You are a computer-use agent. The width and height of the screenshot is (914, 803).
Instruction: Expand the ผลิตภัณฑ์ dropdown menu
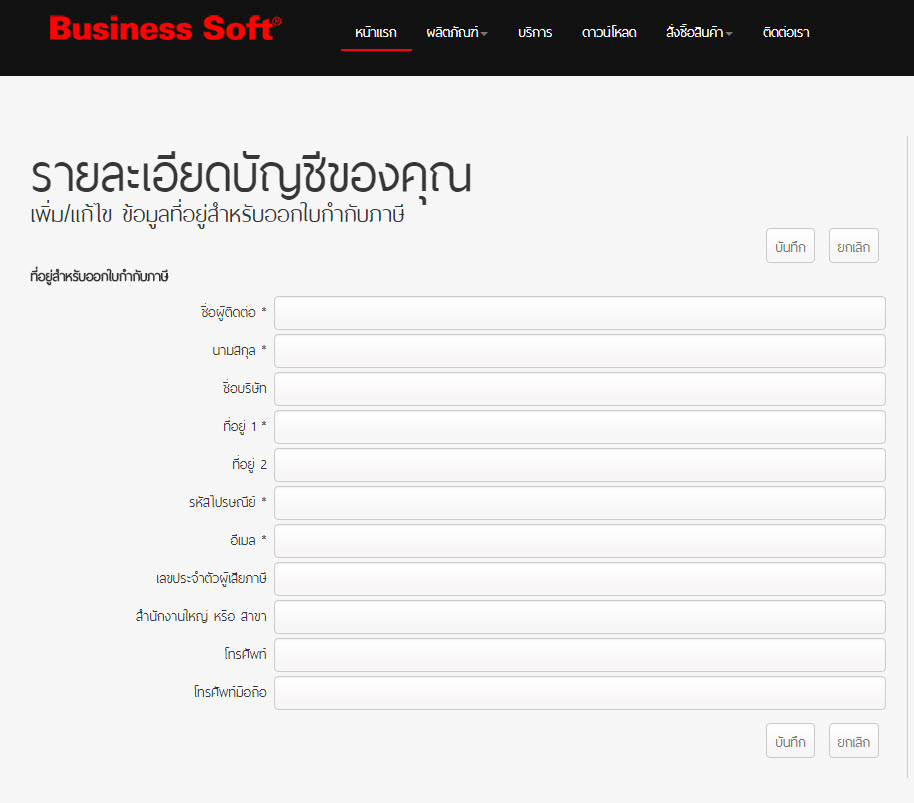[456, 33]
